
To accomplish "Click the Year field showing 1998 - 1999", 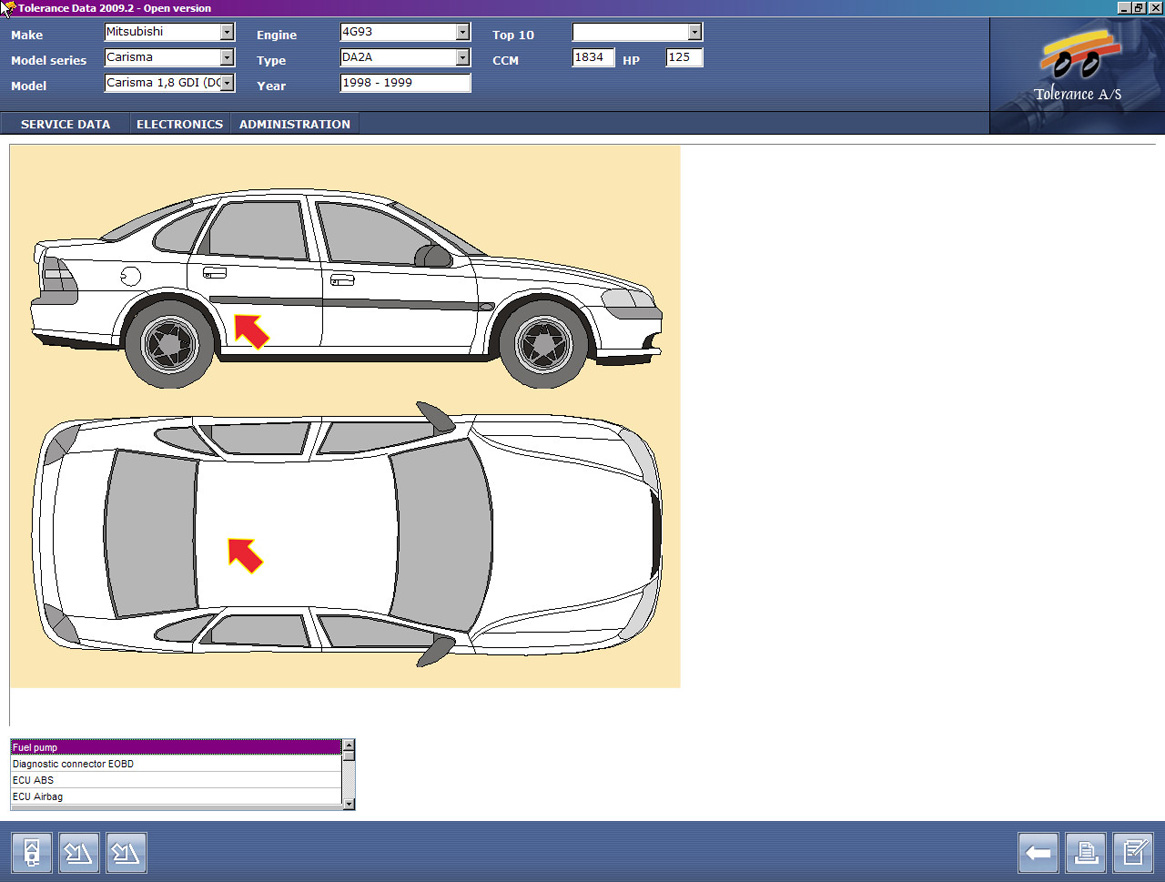I will click(405, 84).
